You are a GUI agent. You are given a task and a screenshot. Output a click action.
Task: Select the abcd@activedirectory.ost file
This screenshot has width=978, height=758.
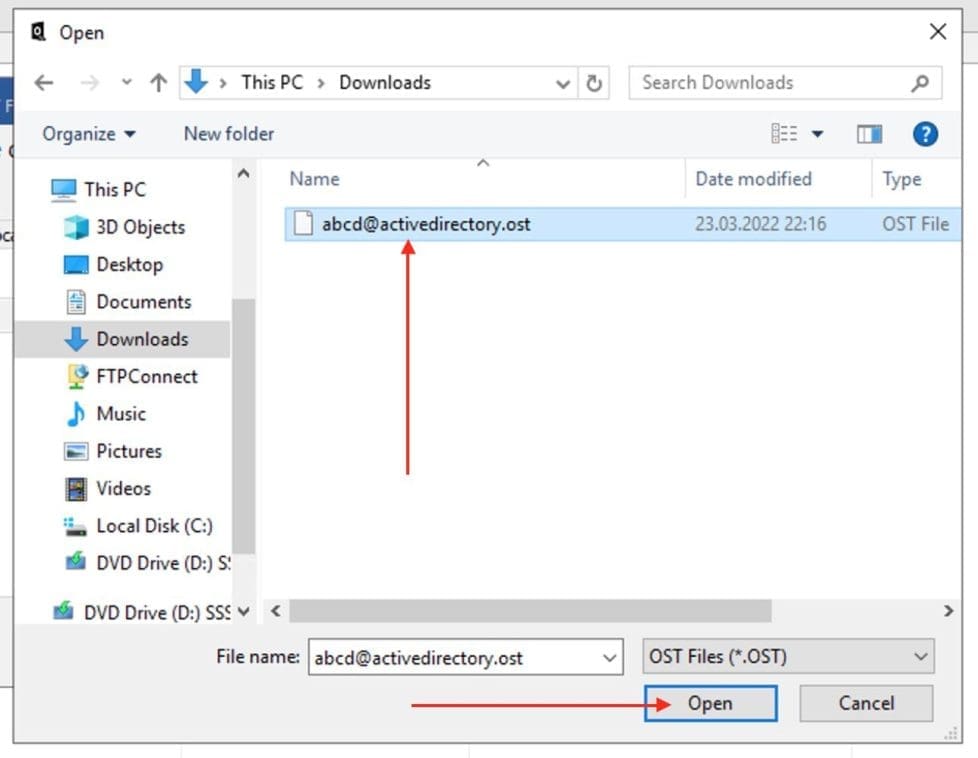tap(425, 224)
